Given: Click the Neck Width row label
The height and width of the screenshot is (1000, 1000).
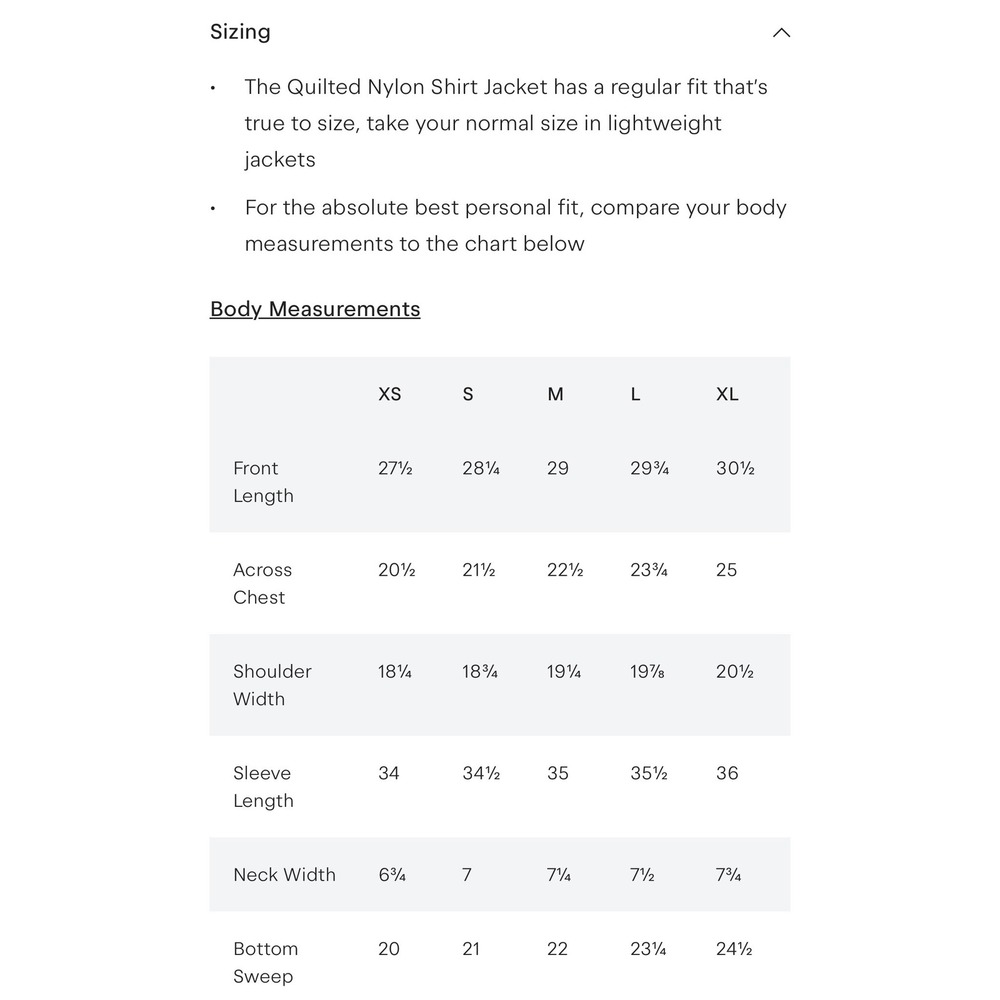Looking at the screenshot, I should coord(284,874).
